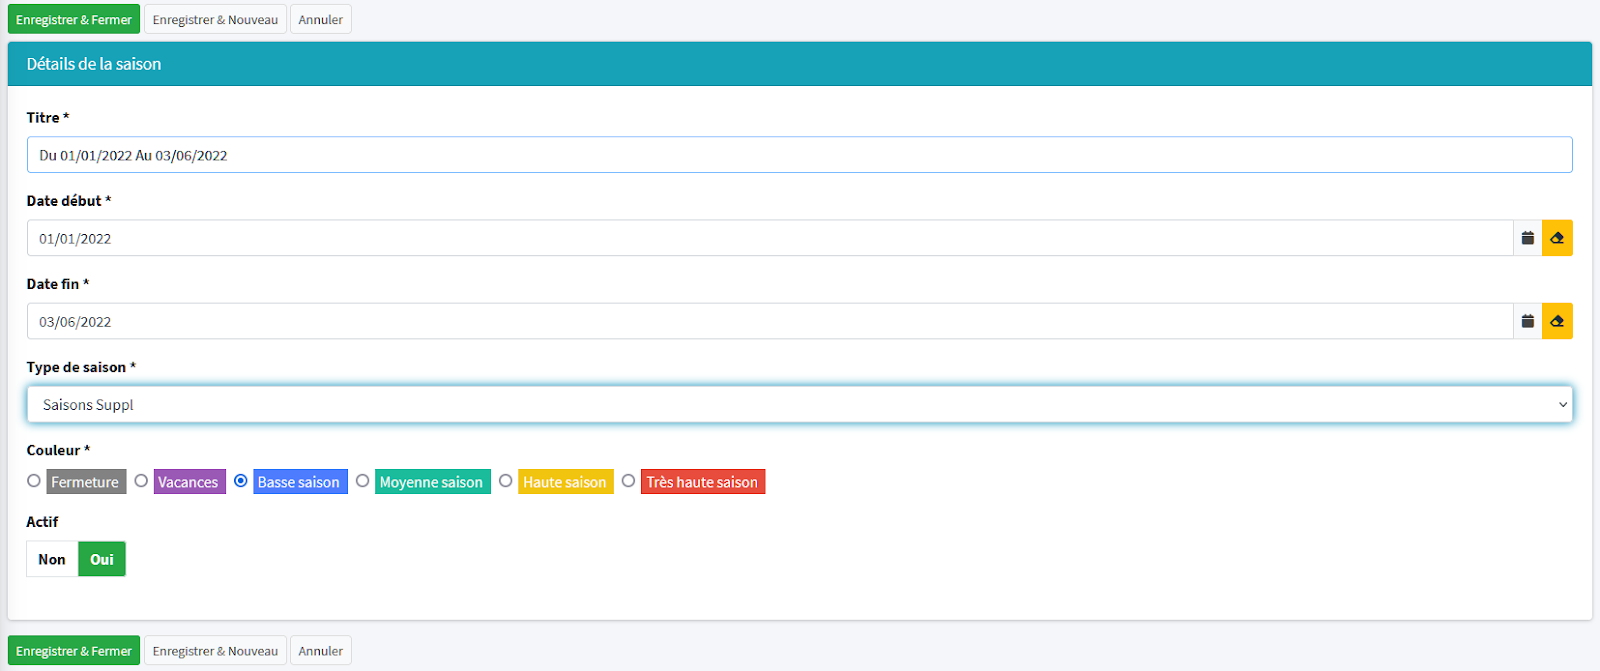Set Actif to Non
The height and width of the screenshot is (671, 1600).
(52, 559)
